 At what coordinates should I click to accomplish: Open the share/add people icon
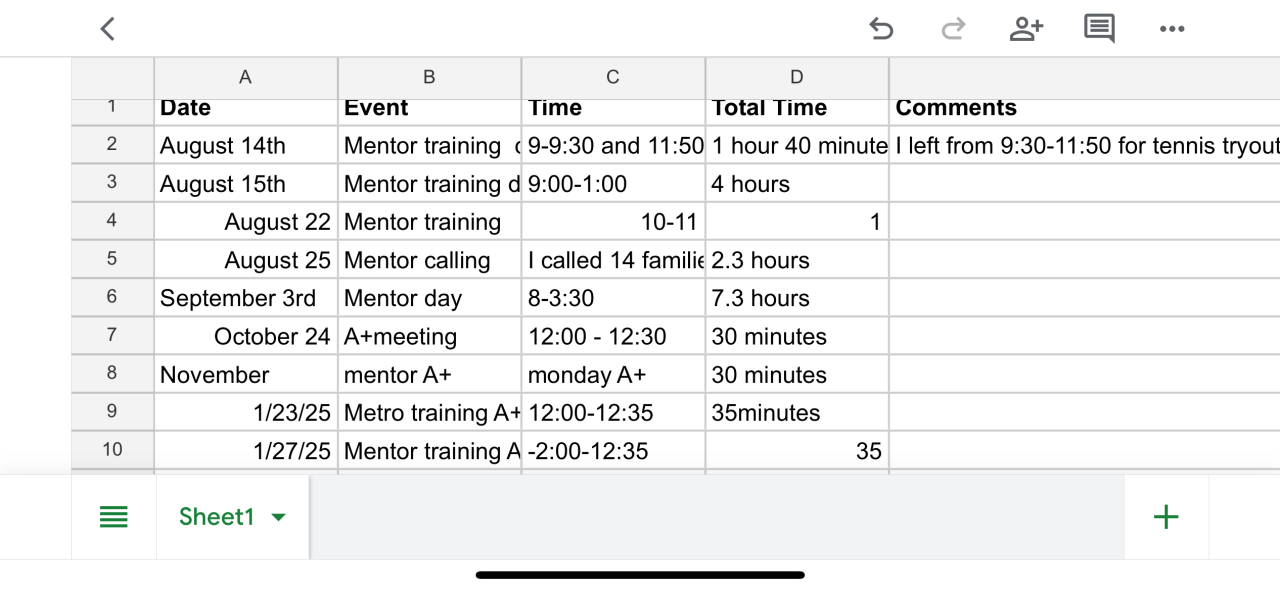coord(1026,29)
